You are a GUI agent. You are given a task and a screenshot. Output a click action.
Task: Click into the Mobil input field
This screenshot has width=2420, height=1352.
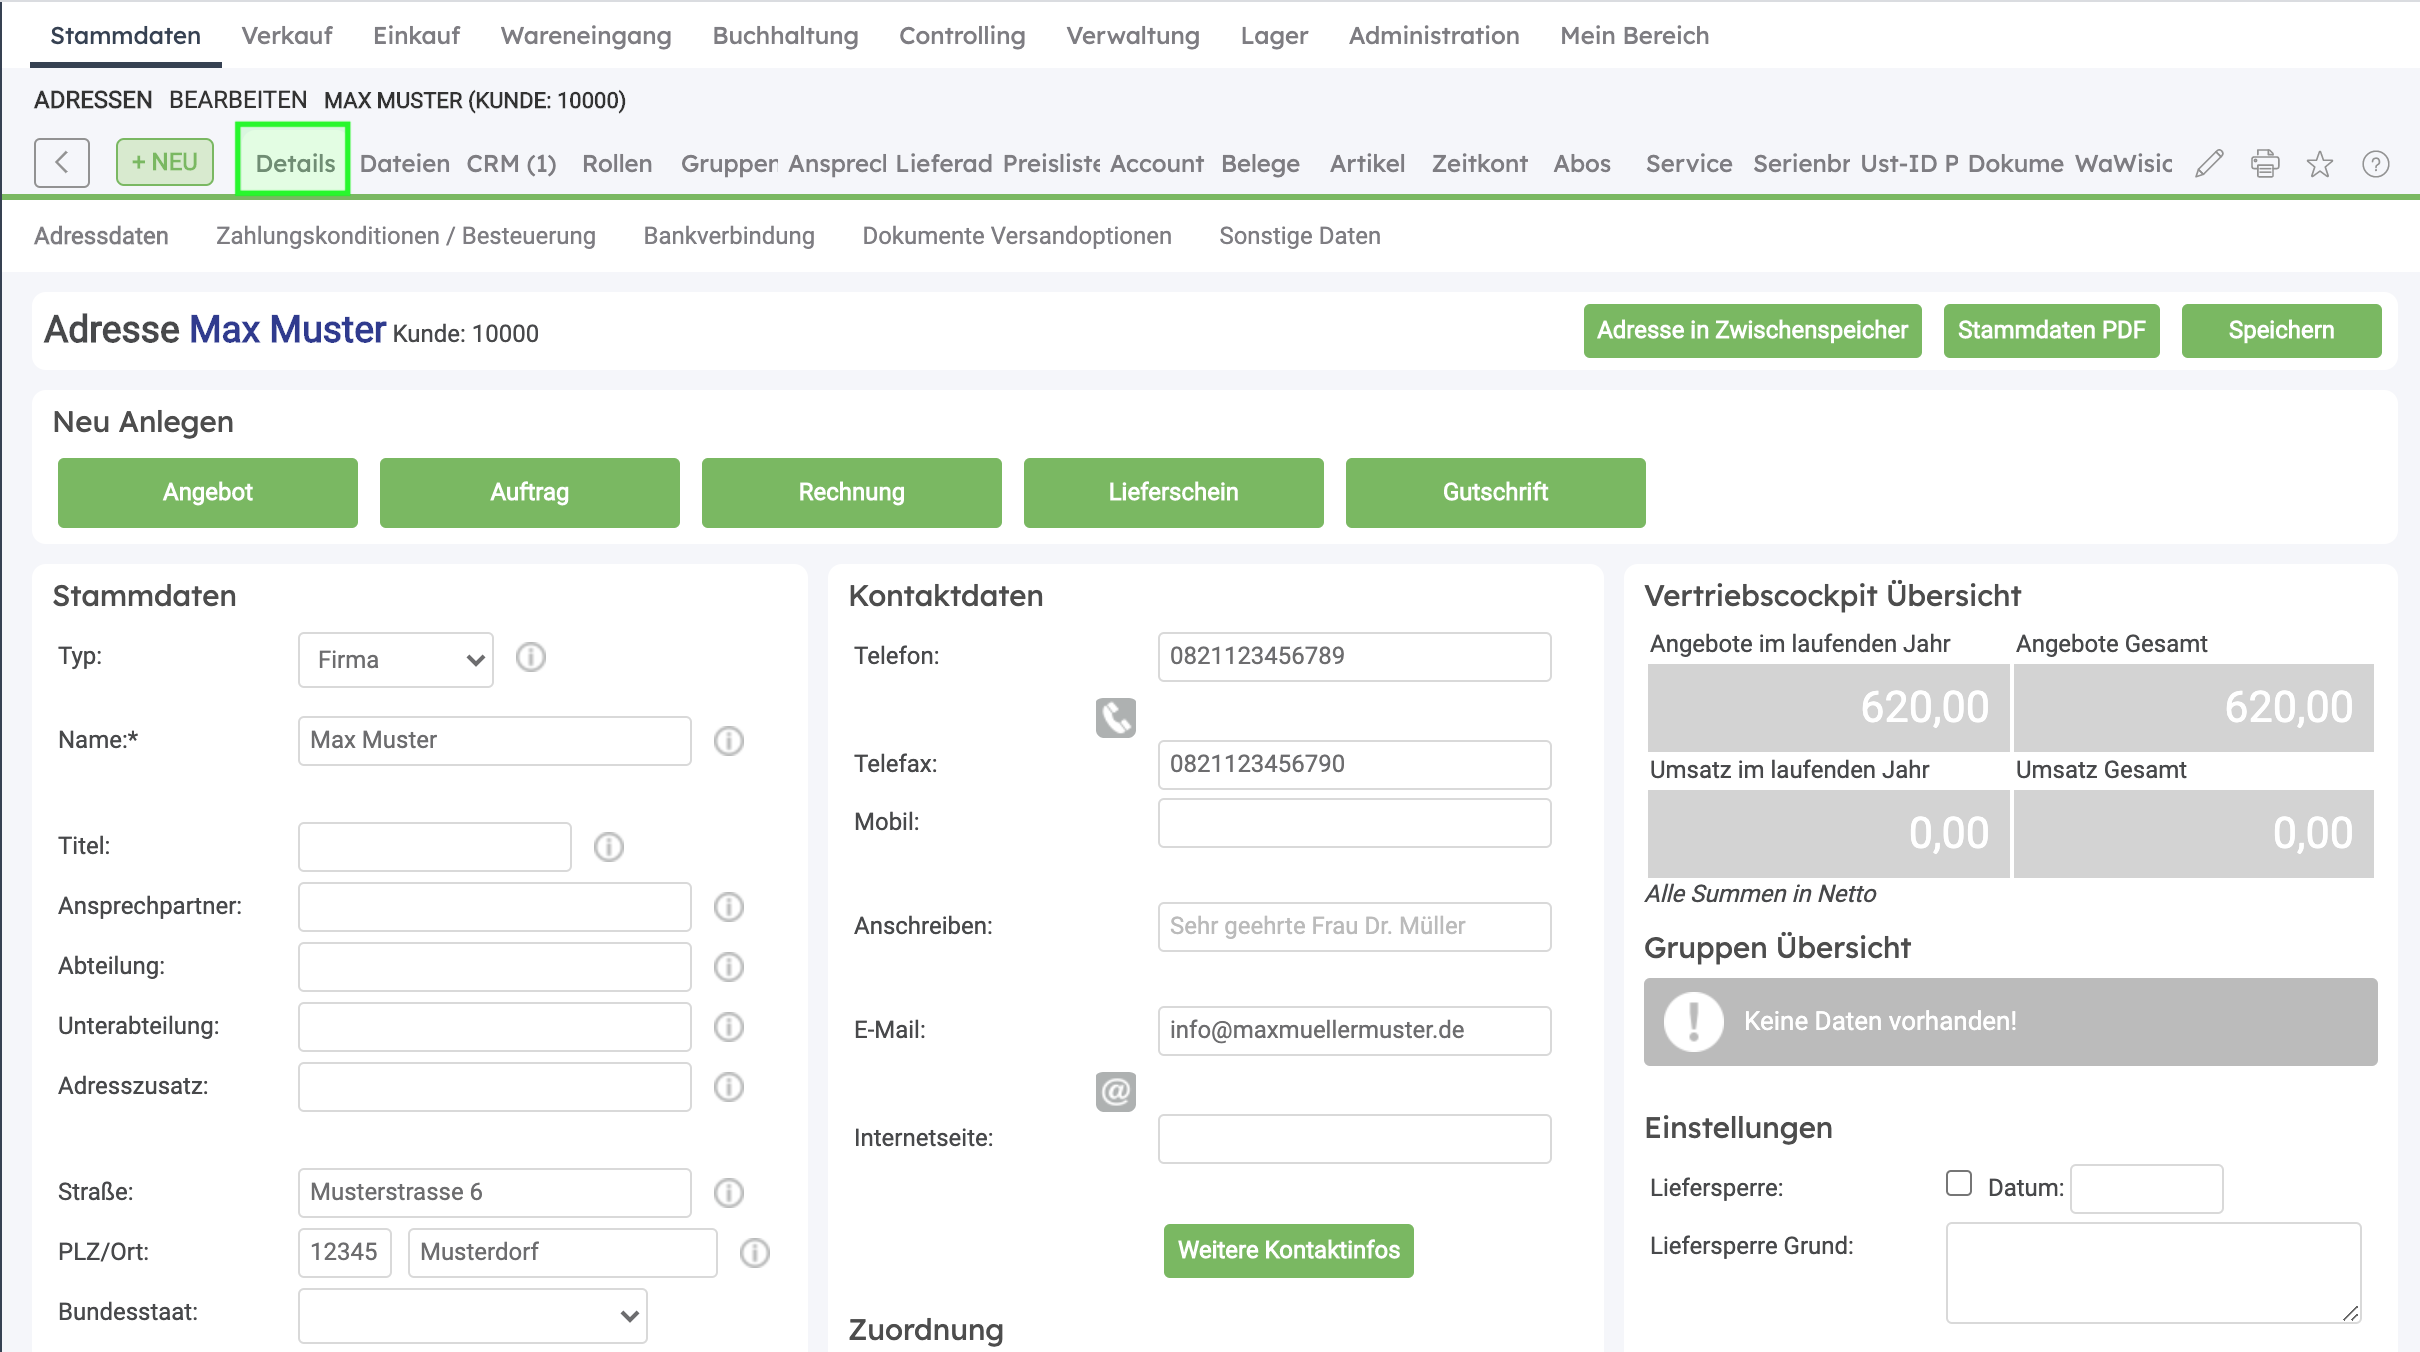pyautogui.click(x=1355, y=822)
